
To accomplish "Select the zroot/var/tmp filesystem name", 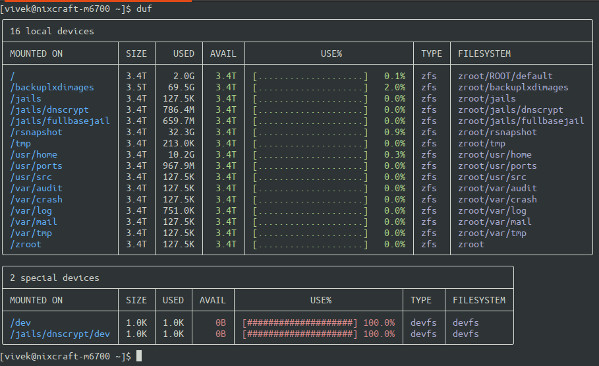I will coord(492,233).
